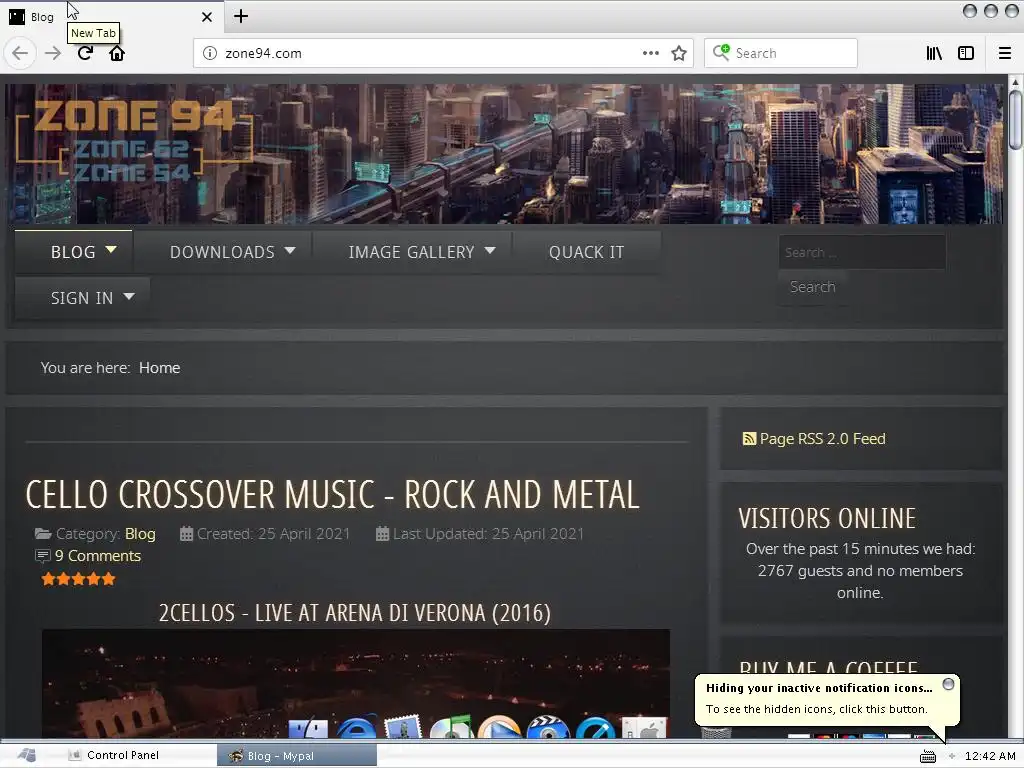Open Control Panel from the taskbar

pyautogui.click(x=115, y=756)
